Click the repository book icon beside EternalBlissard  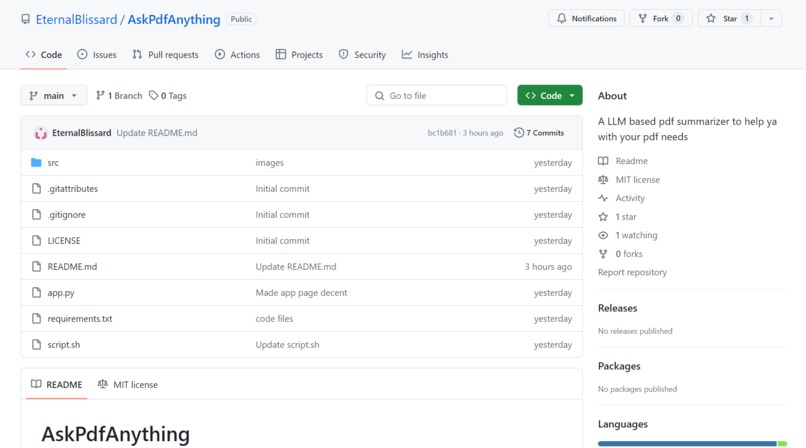click(26, 20)
